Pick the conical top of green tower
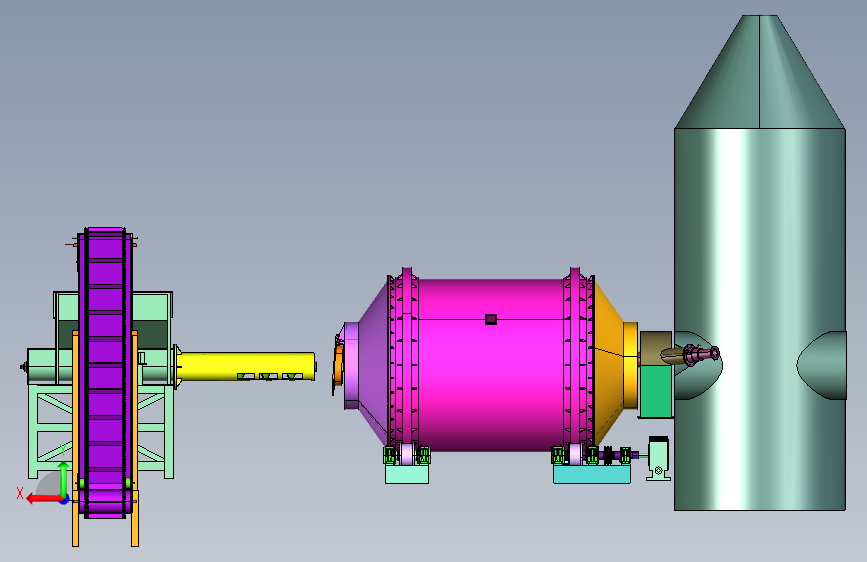Screen dimensions: 867x562 click(760, 72)
